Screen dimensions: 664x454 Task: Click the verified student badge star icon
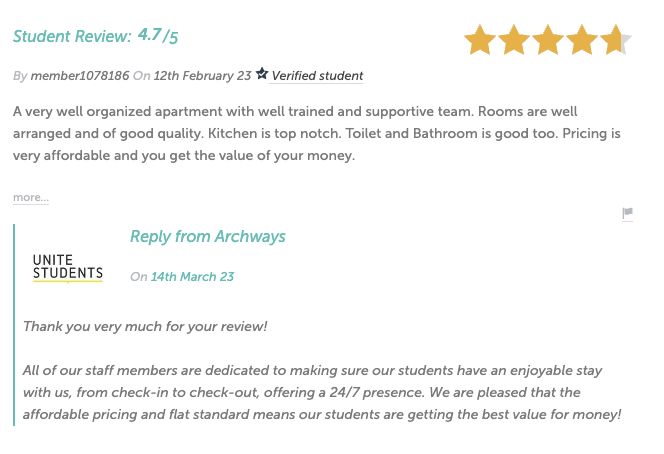point(262,74)
